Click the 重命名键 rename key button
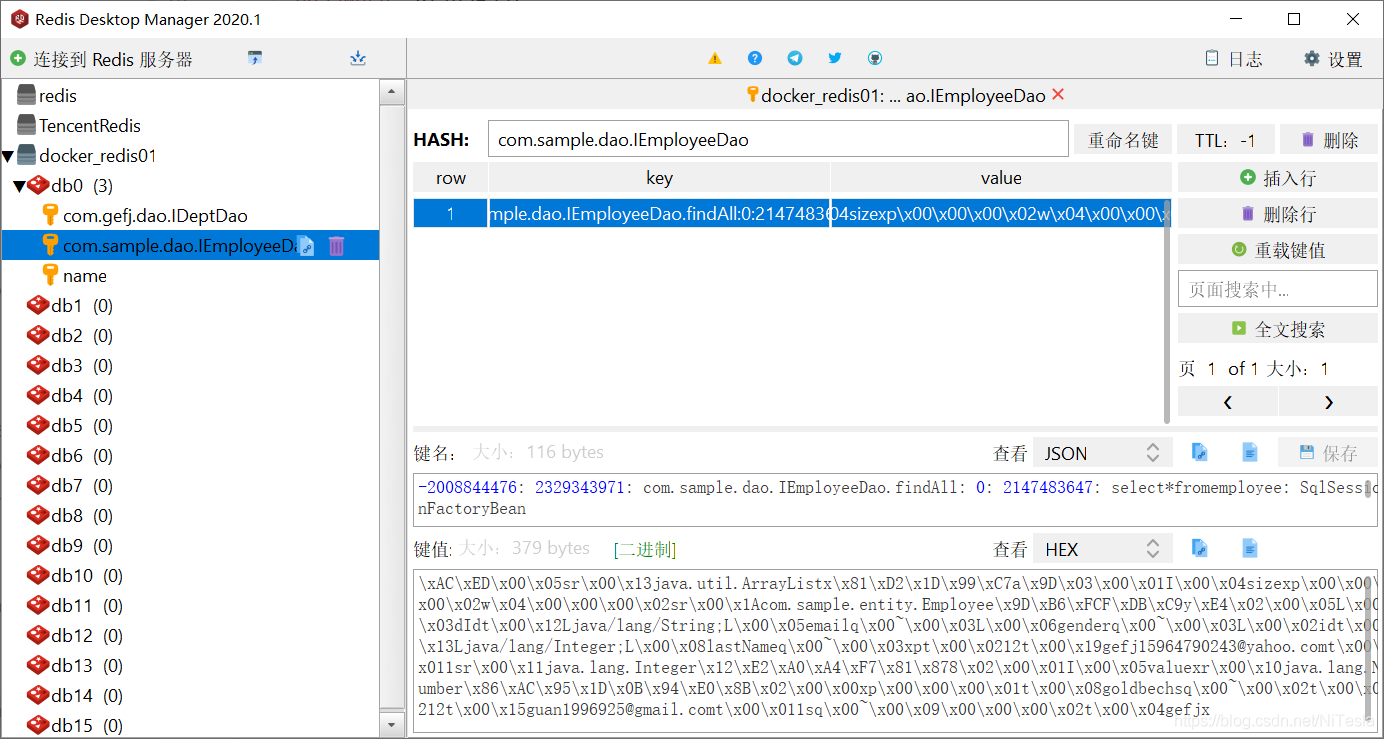Screen dimensions: 1384x739 coord(1123,140)
